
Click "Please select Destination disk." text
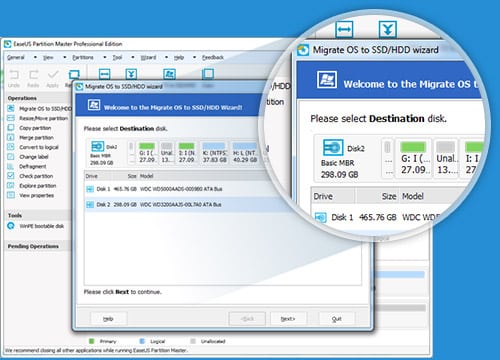(x=125, y=129)
